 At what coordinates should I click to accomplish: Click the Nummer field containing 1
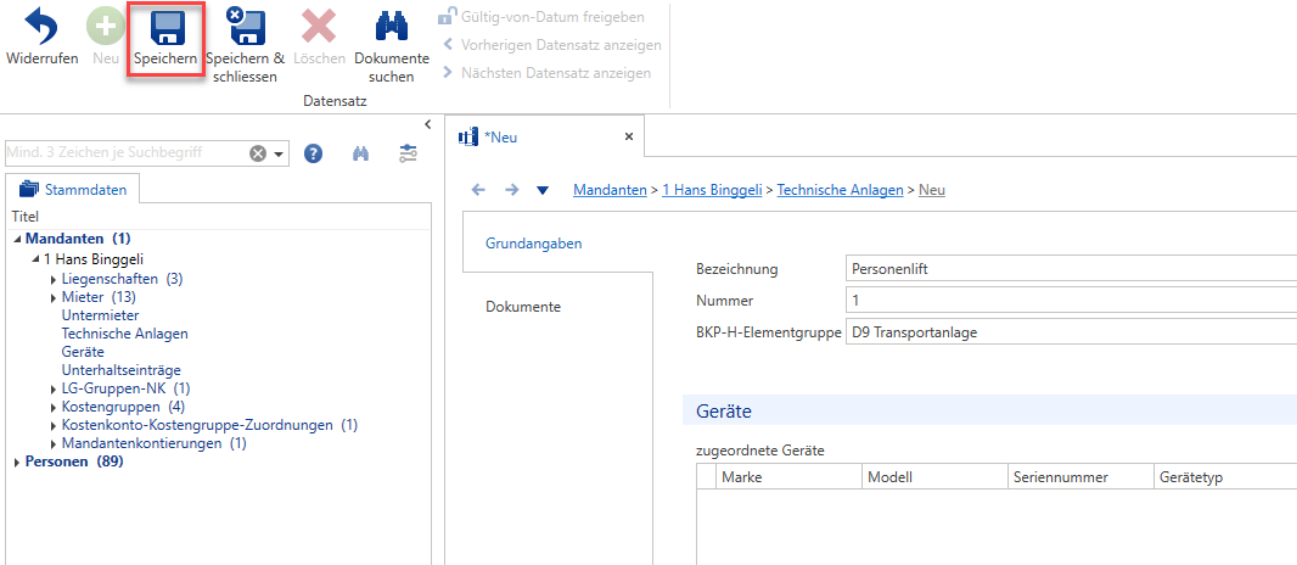(x=1071, y=300)
